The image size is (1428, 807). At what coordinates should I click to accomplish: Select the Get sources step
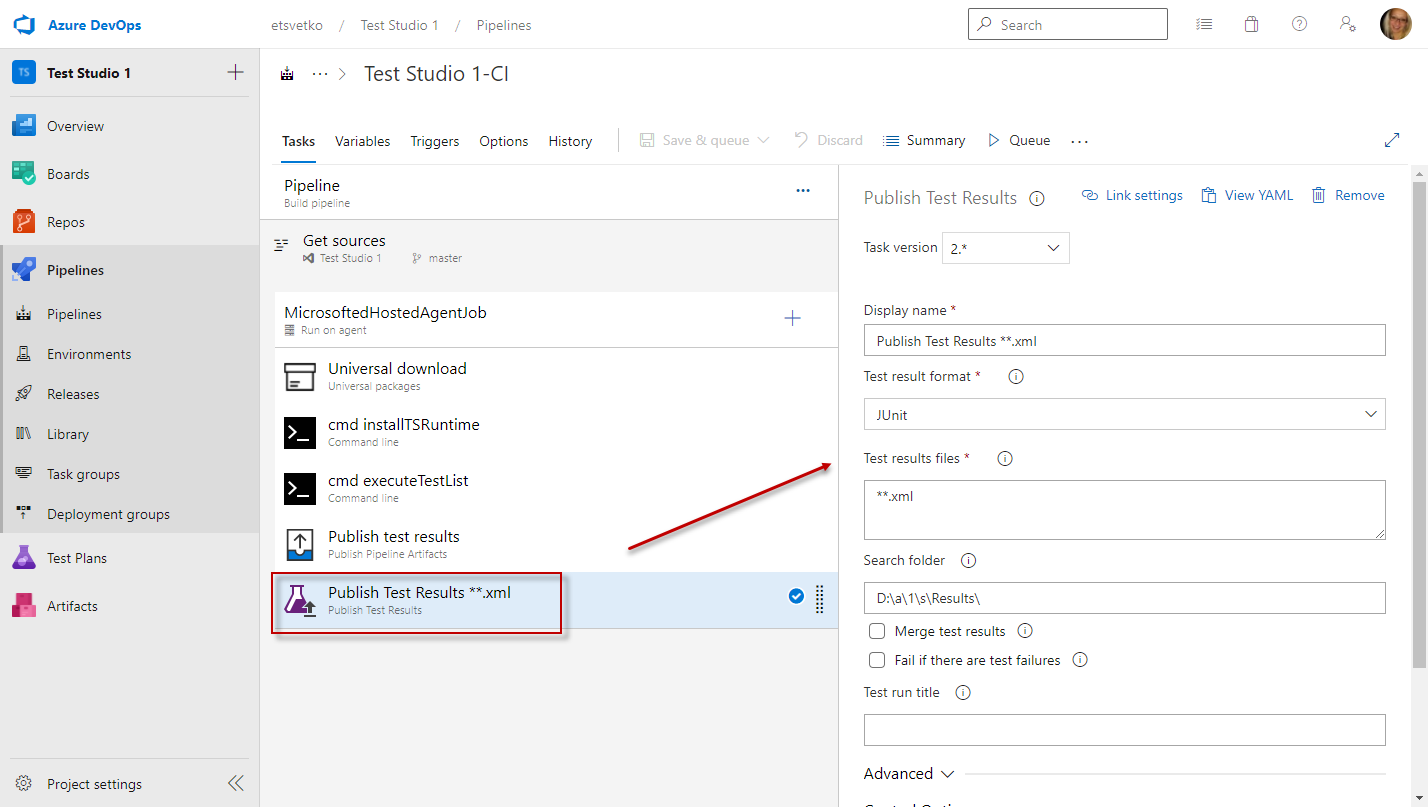click(x=549, y=248)
